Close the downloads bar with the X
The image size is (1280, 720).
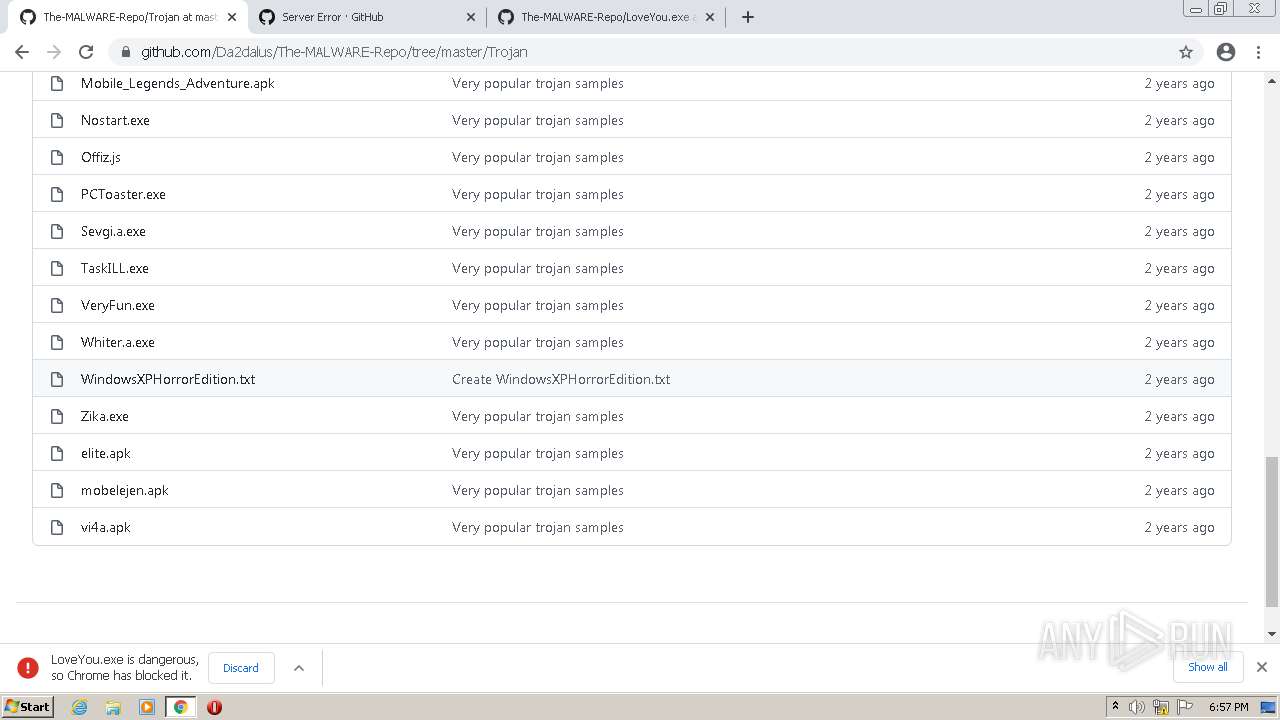coord(1261,667)
